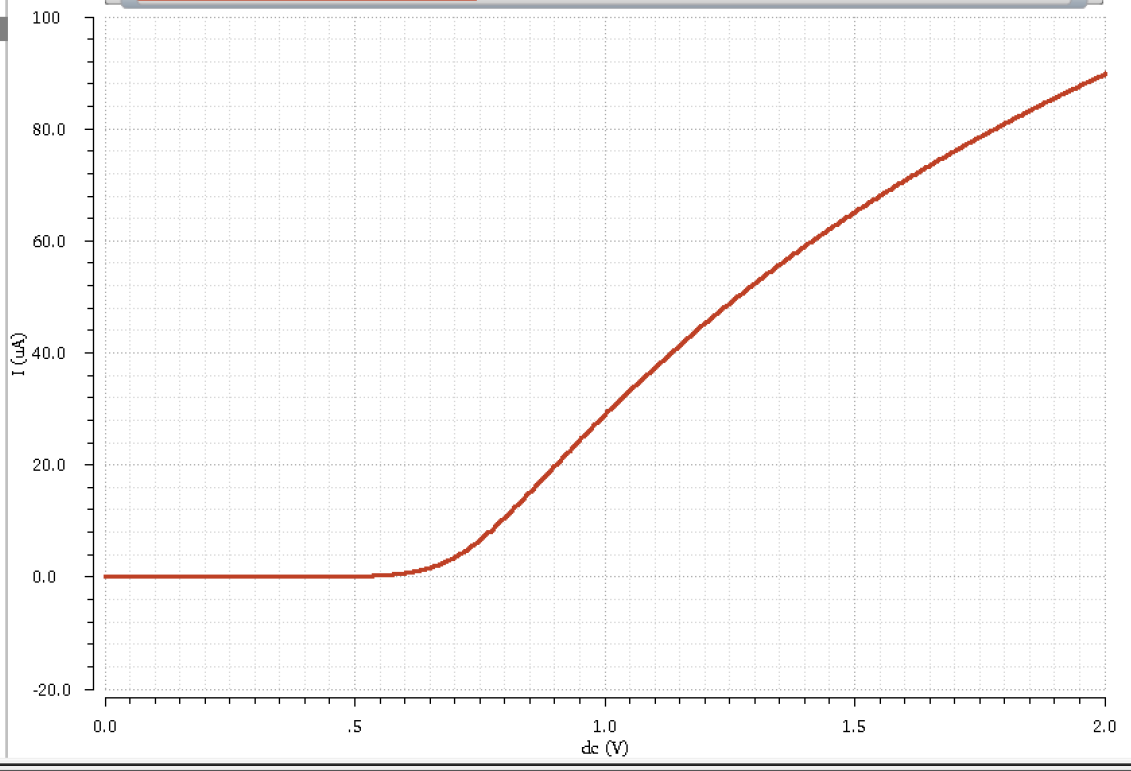The width and height of the screenshot is (1131, 771).
Task: Click the 40.0 tick label on Y axis
Action: click(49, 352)
